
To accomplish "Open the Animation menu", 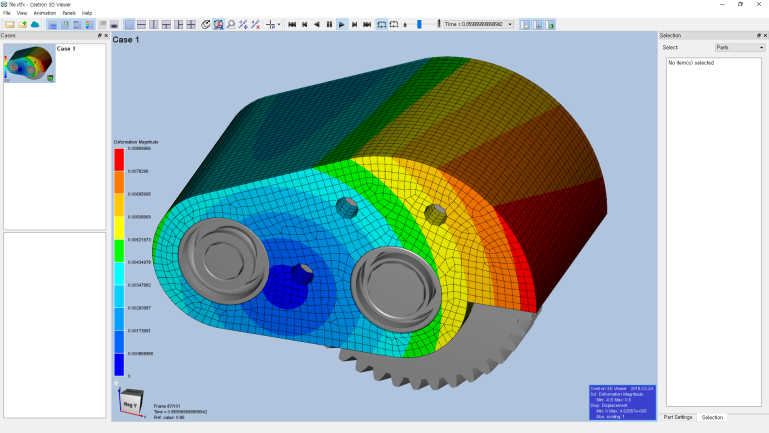I will click(44, 13).
